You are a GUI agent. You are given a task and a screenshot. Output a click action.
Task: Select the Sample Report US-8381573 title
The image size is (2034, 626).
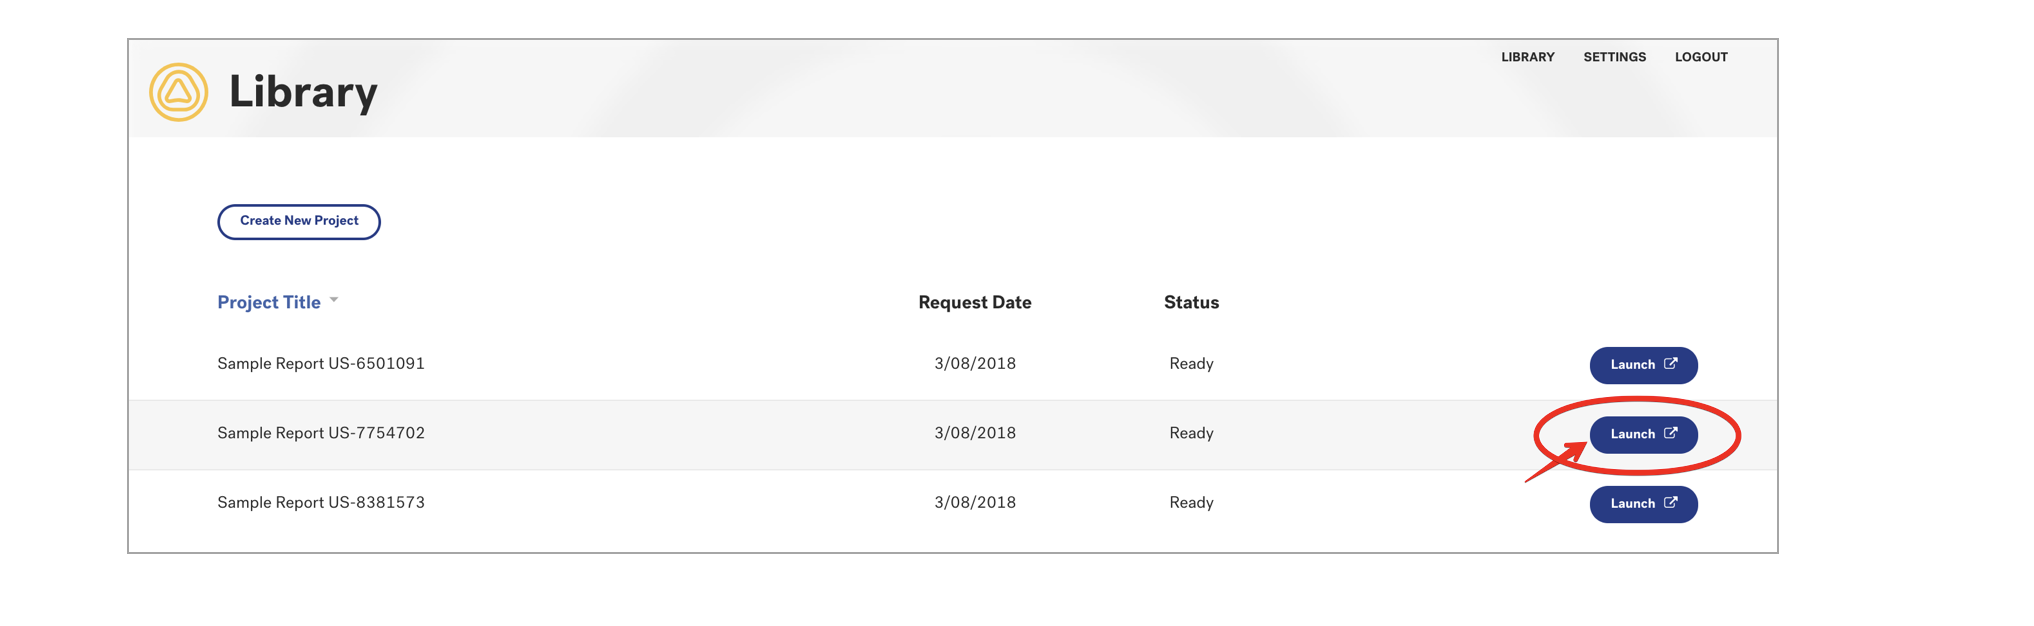point(321,502)
